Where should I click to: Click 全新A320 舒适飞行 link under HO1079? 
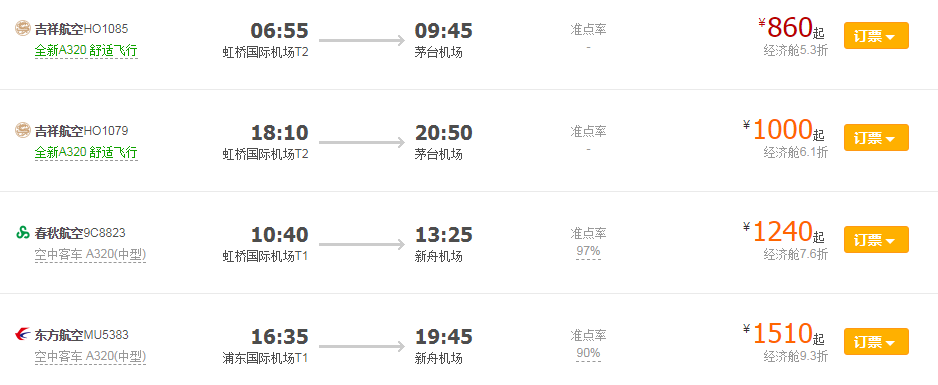point(86,153)
